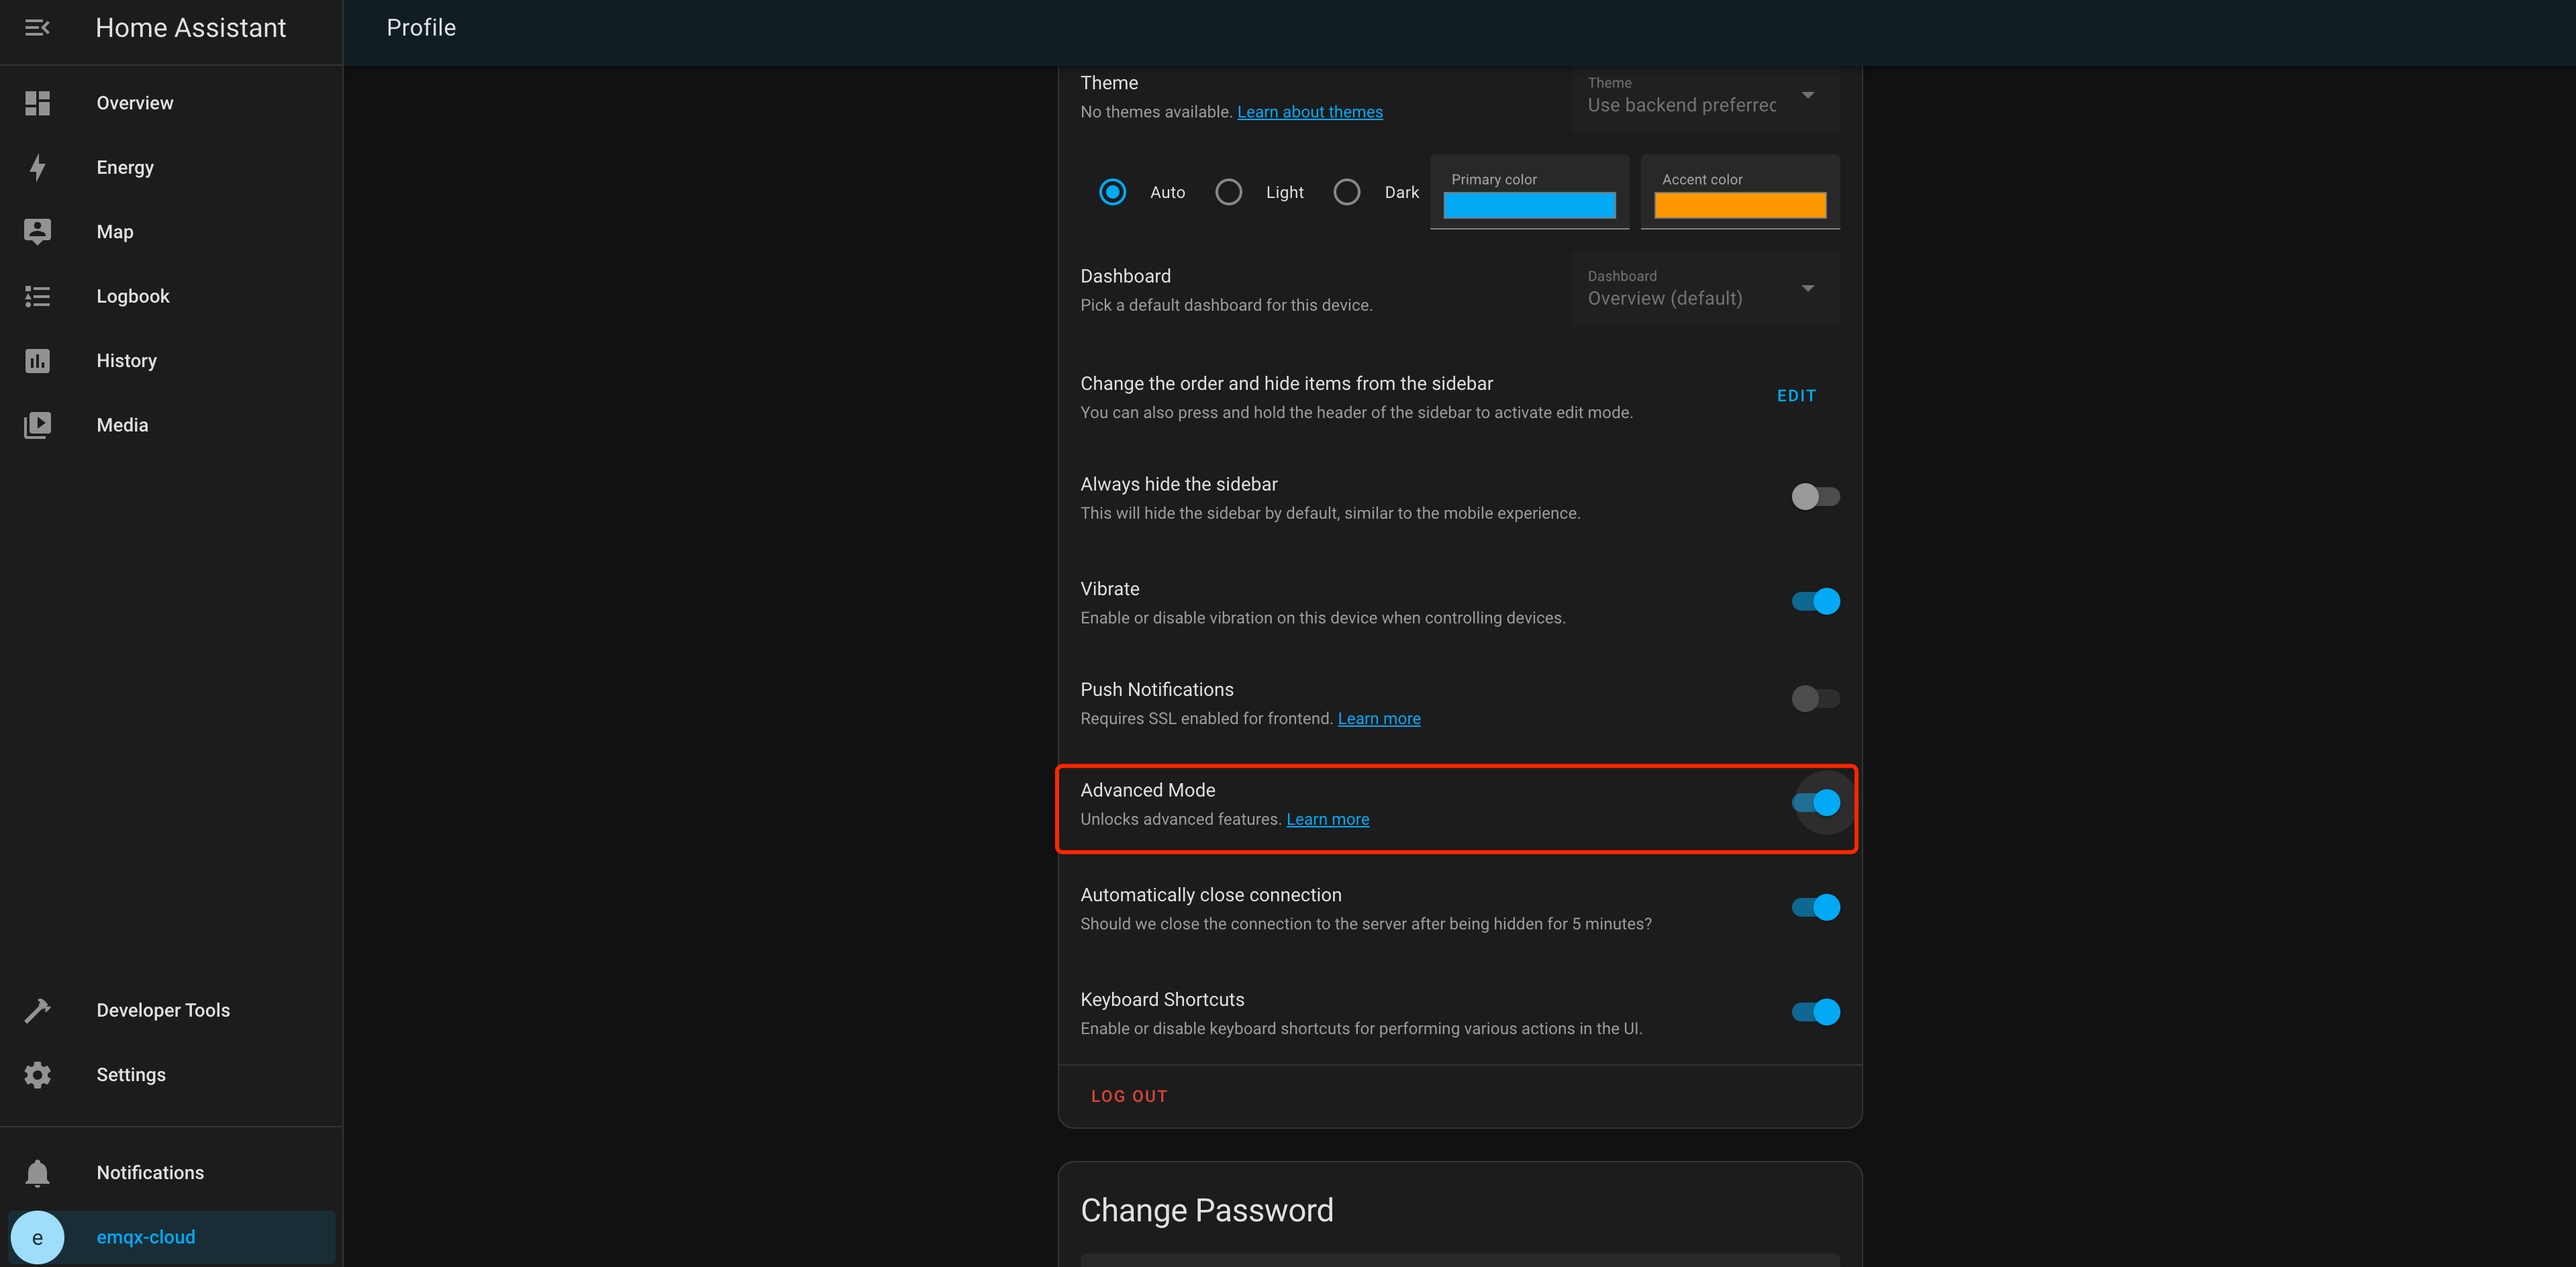
Task: Select the Energy lightning icon
Action: pos(37,167)
